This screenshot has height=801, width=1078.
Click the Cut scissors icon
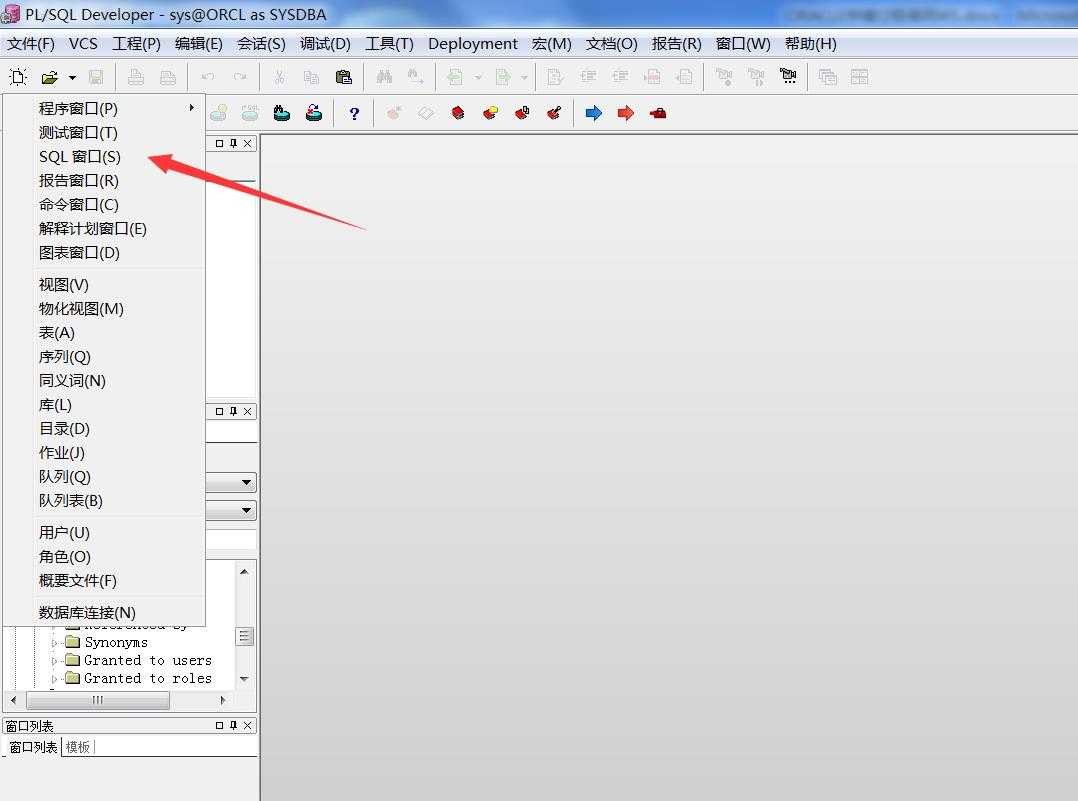pyautogui.click(x=279, y=77)
